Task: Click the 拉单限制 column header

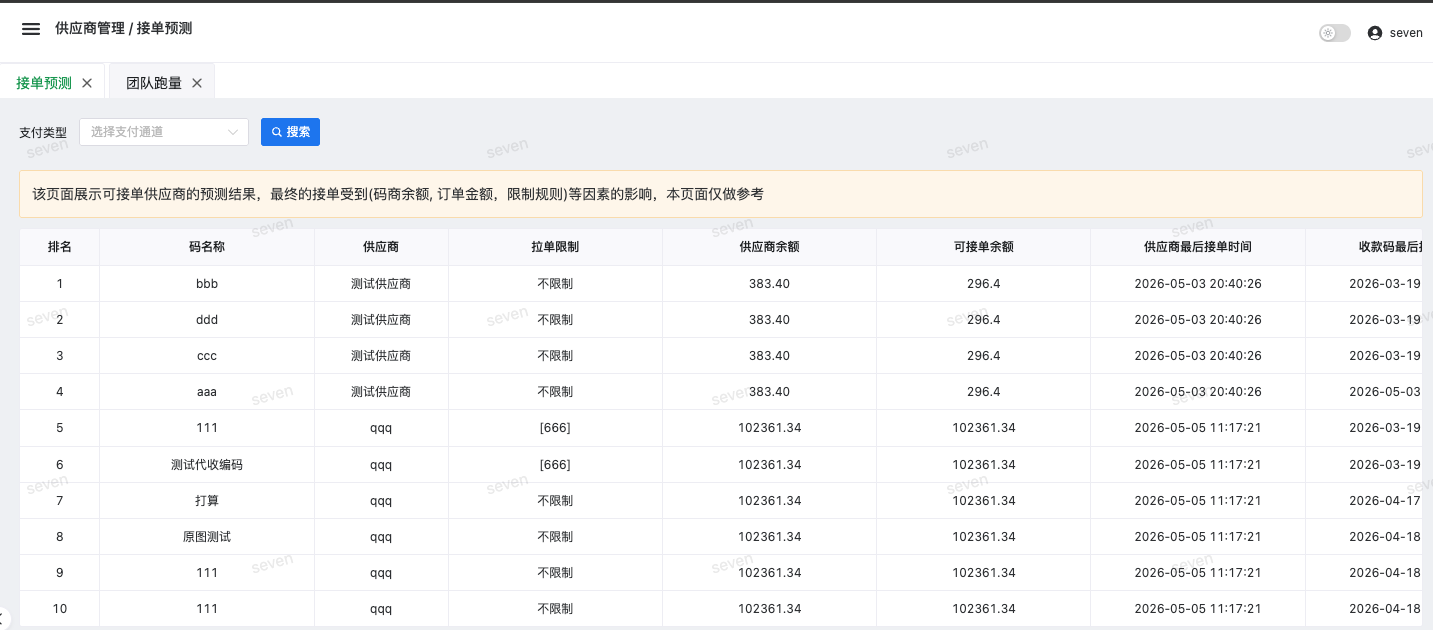Action: pos(555,247)
